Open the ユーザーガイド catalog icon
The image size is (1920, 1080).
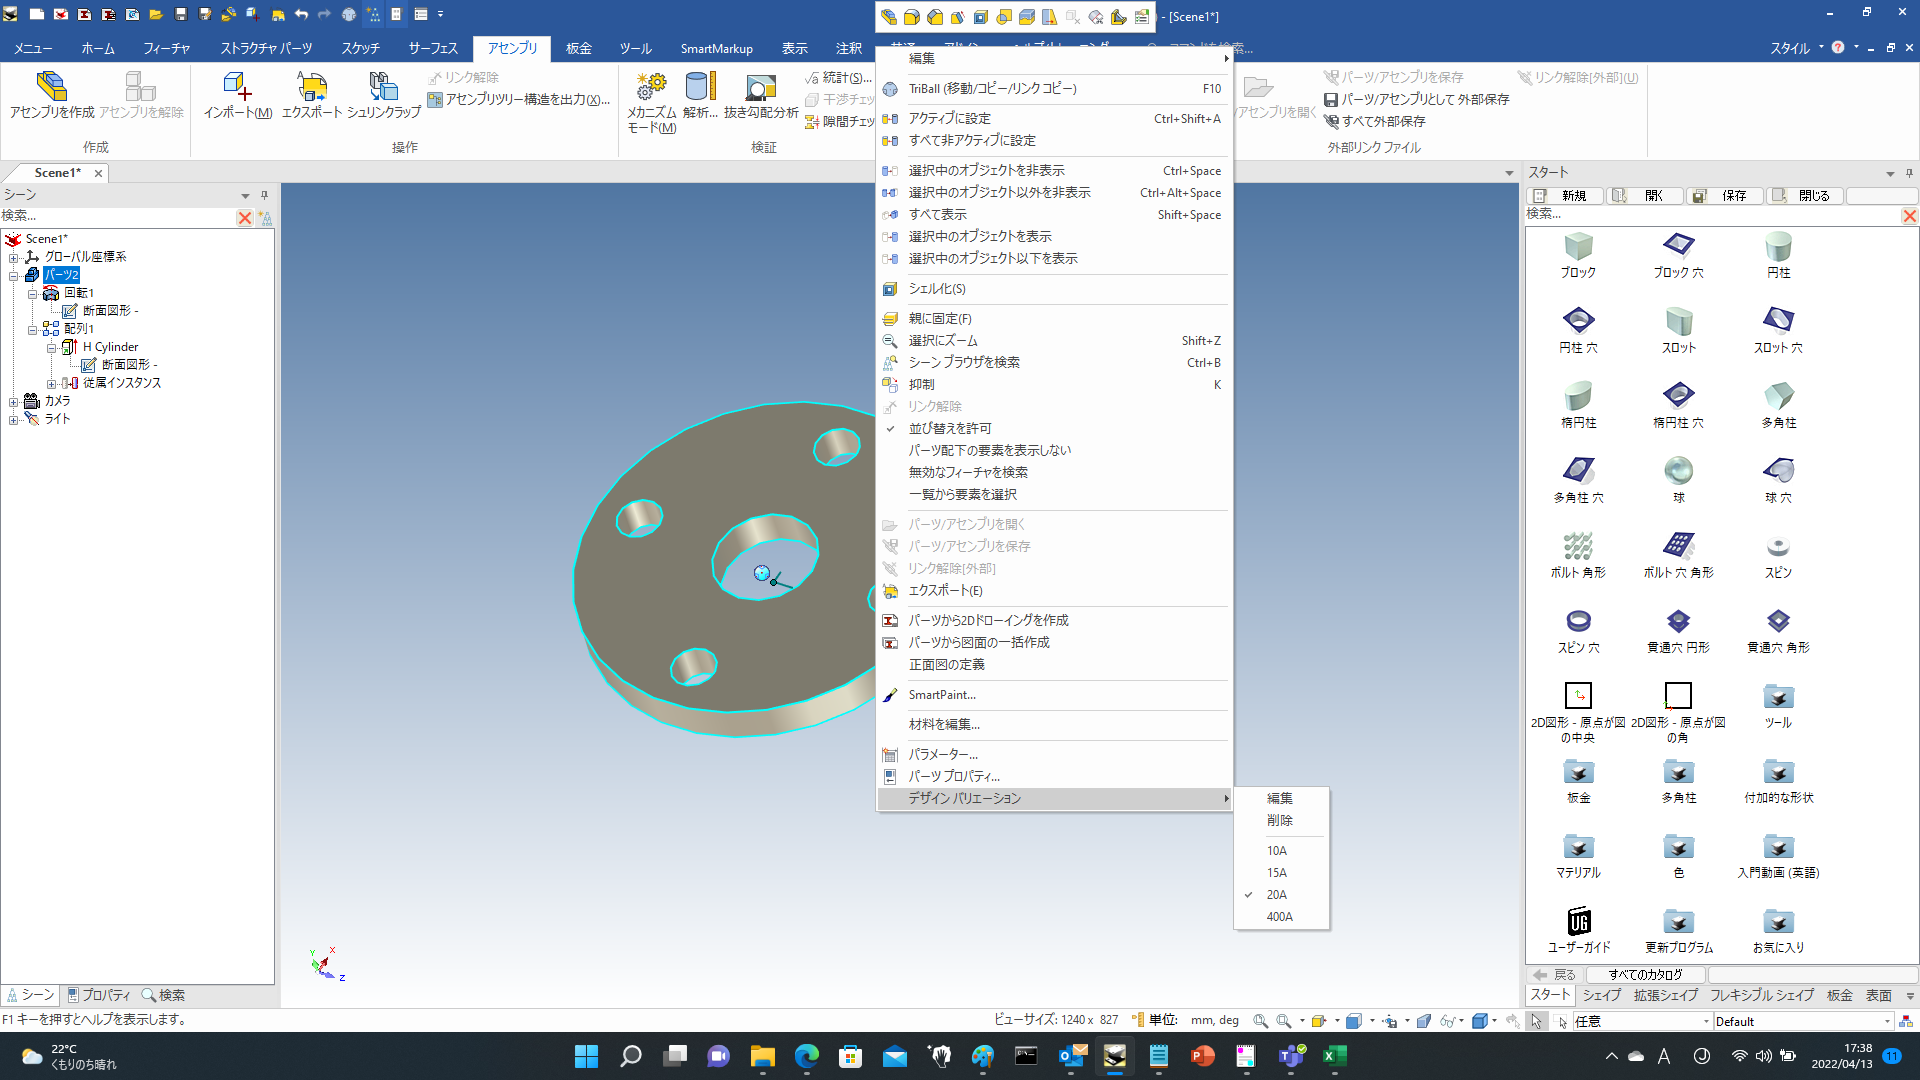[x=1578, y=922]
